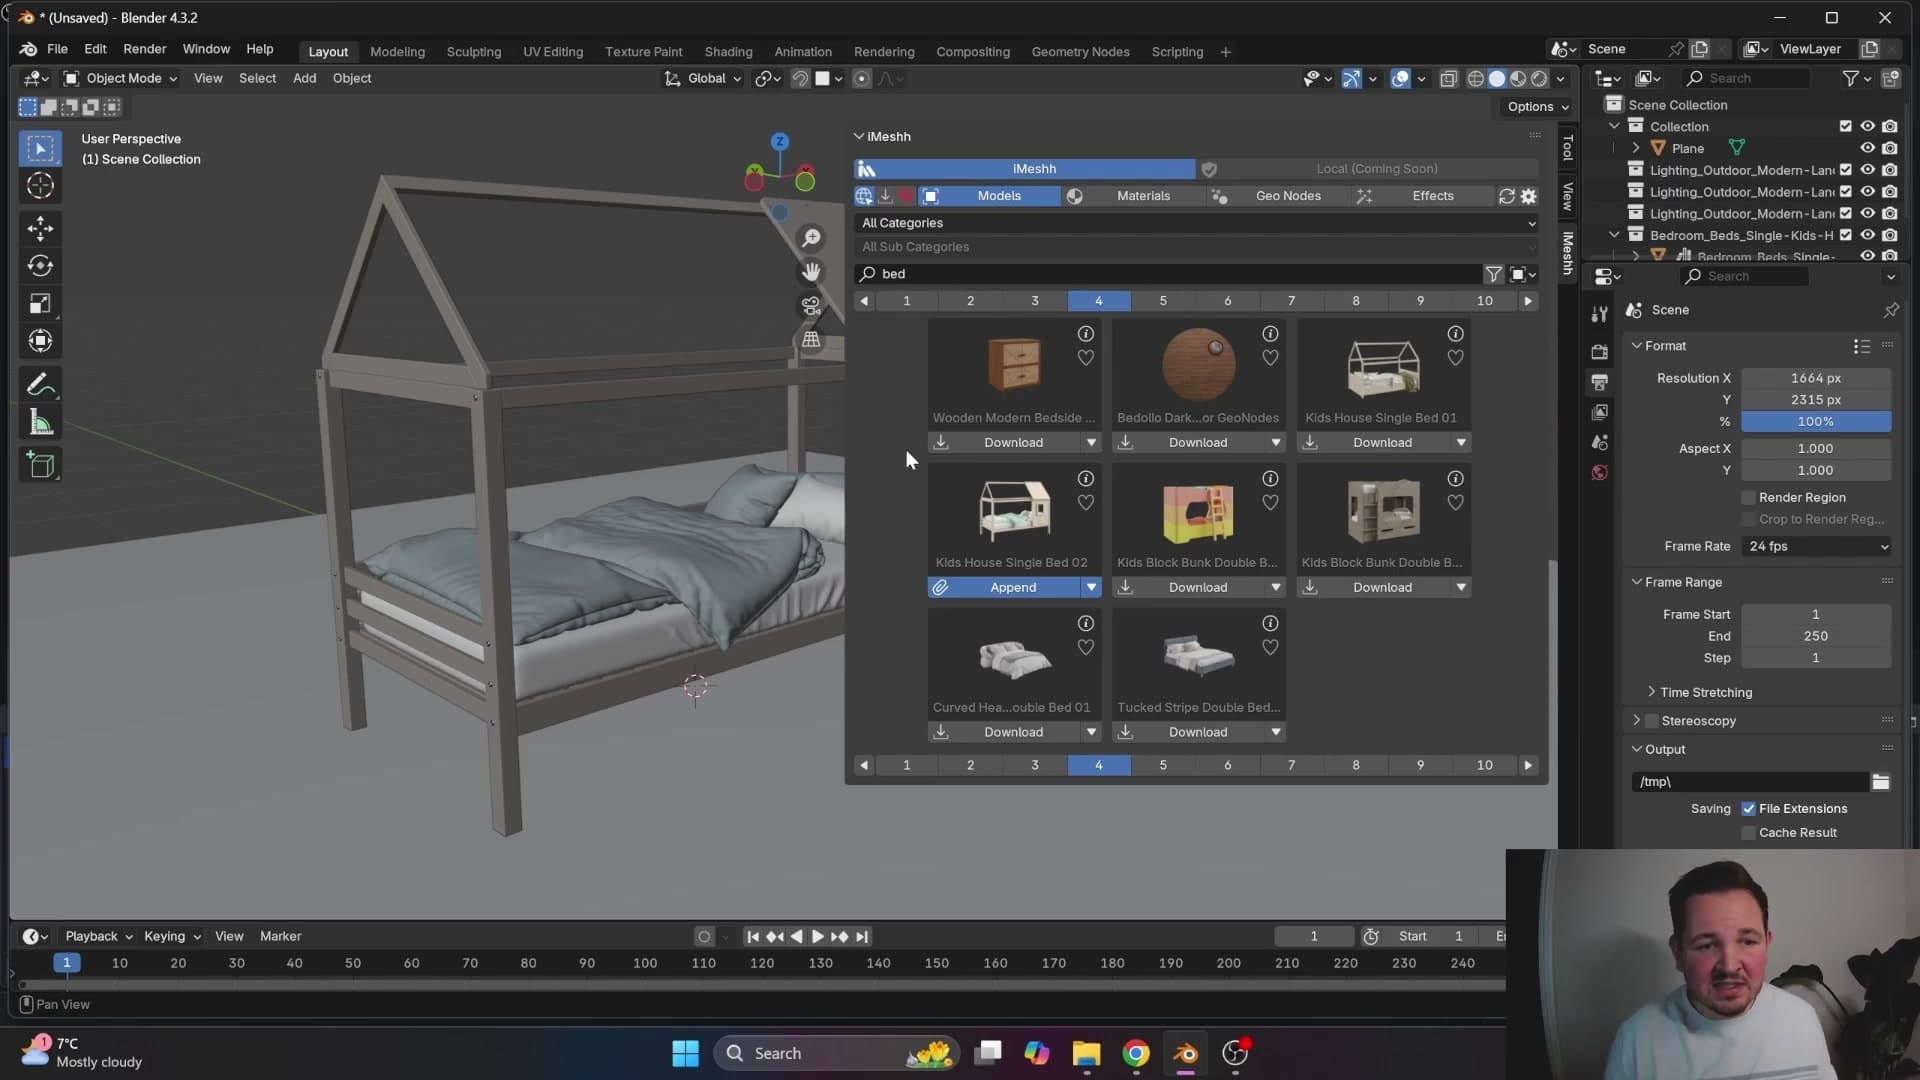Activate the 3D Cursor tool
The image size is (1920, 1080).
pyautogui.click(x=40, y=186)
